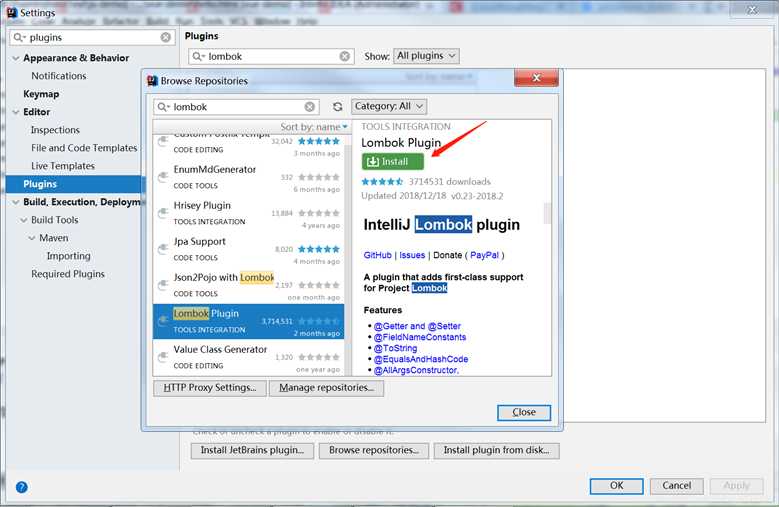779x507 pixels.
Task: Open the Category: All dropdown
Action: coord(389,106)
